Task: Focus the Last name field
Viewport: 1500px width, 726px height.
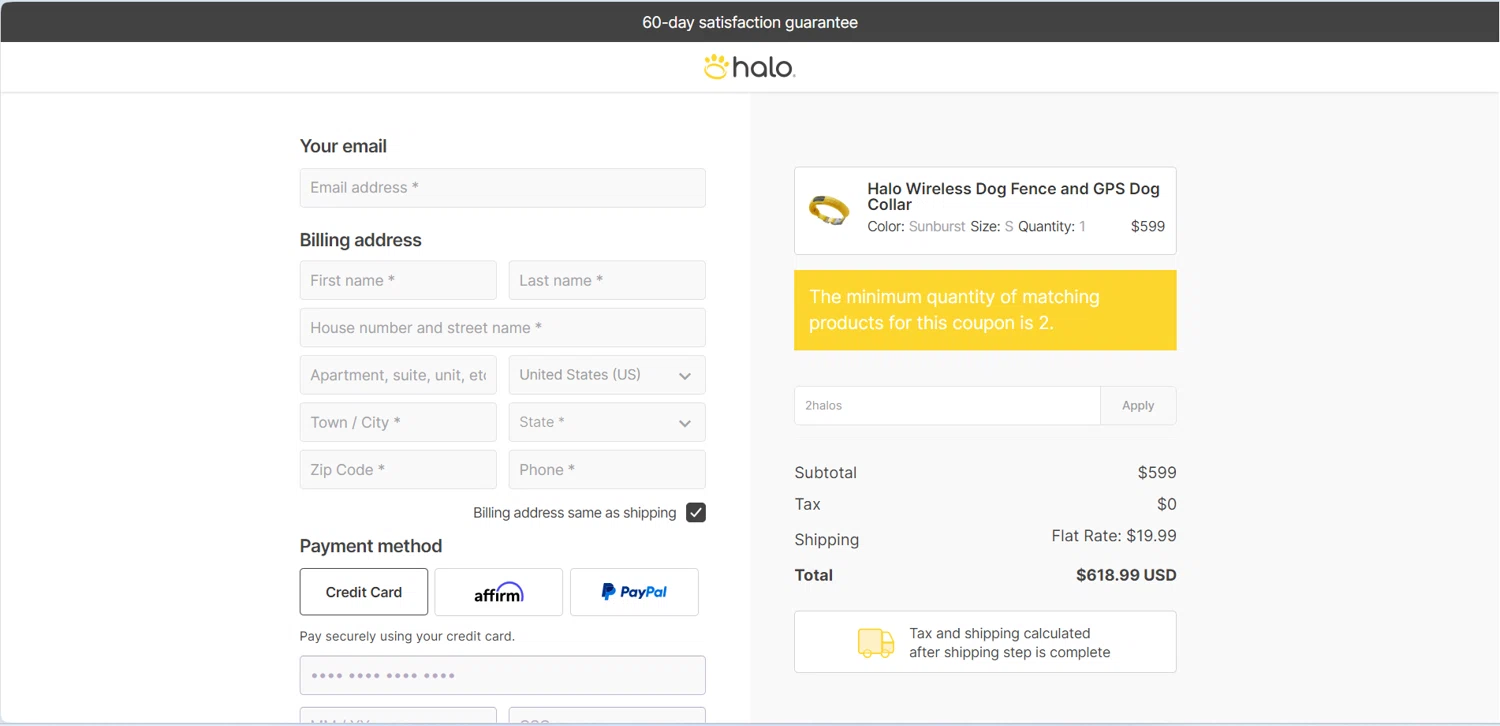Action: tap(607, 281)
